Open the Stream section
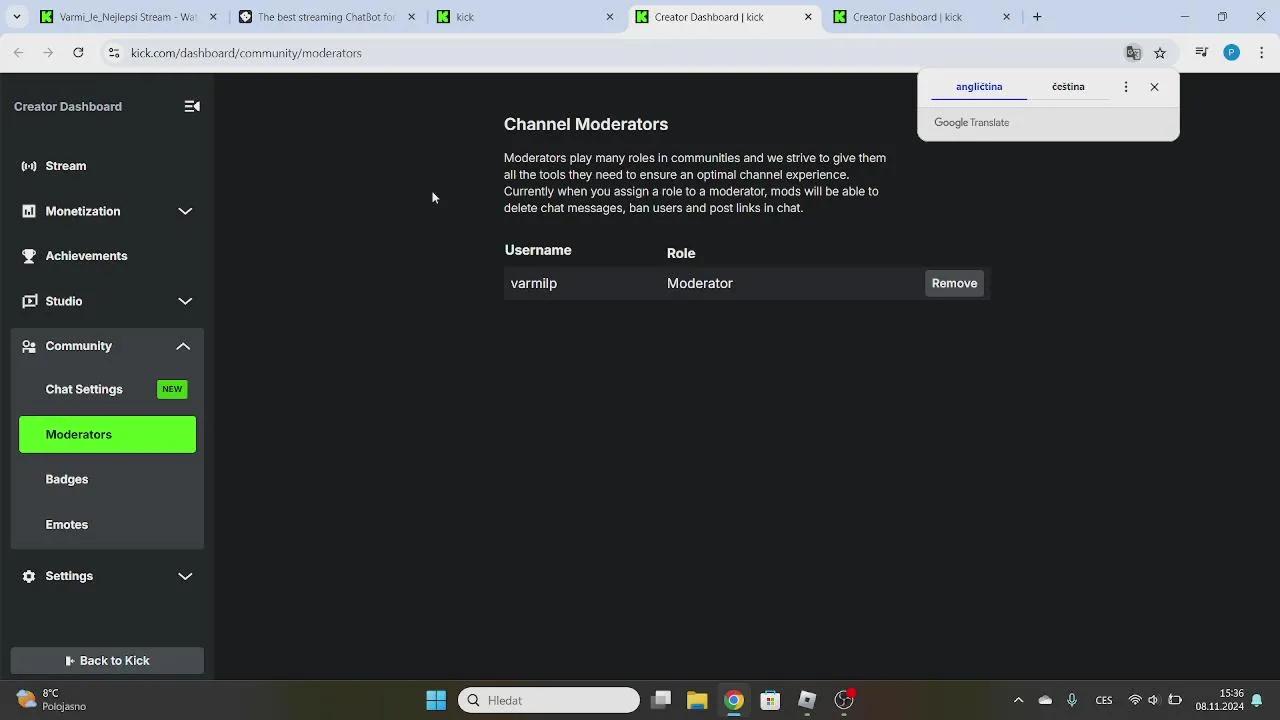 (x=66, y=166)
